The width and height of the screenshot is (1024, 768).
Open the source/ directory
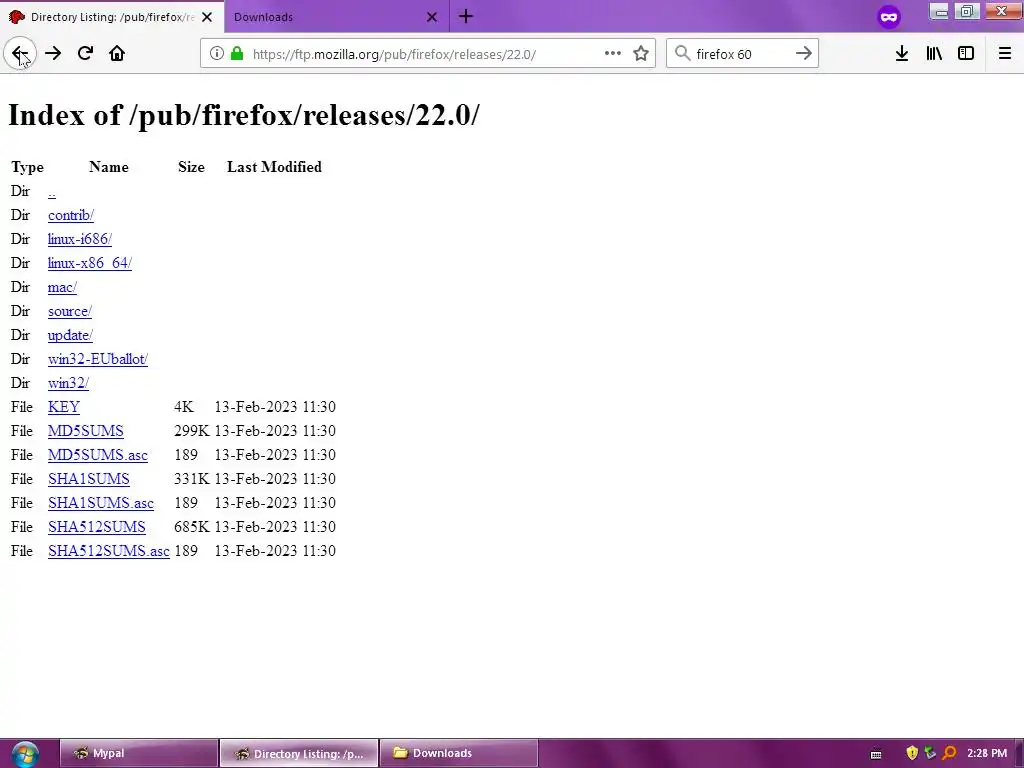click(70, 312)
